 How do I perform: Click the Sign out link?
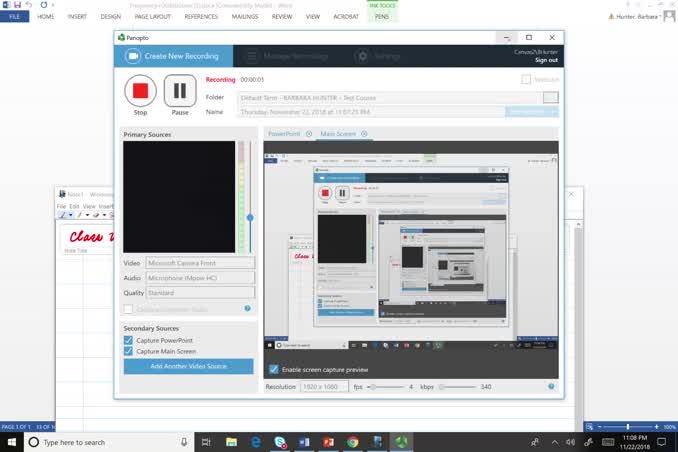546,60
